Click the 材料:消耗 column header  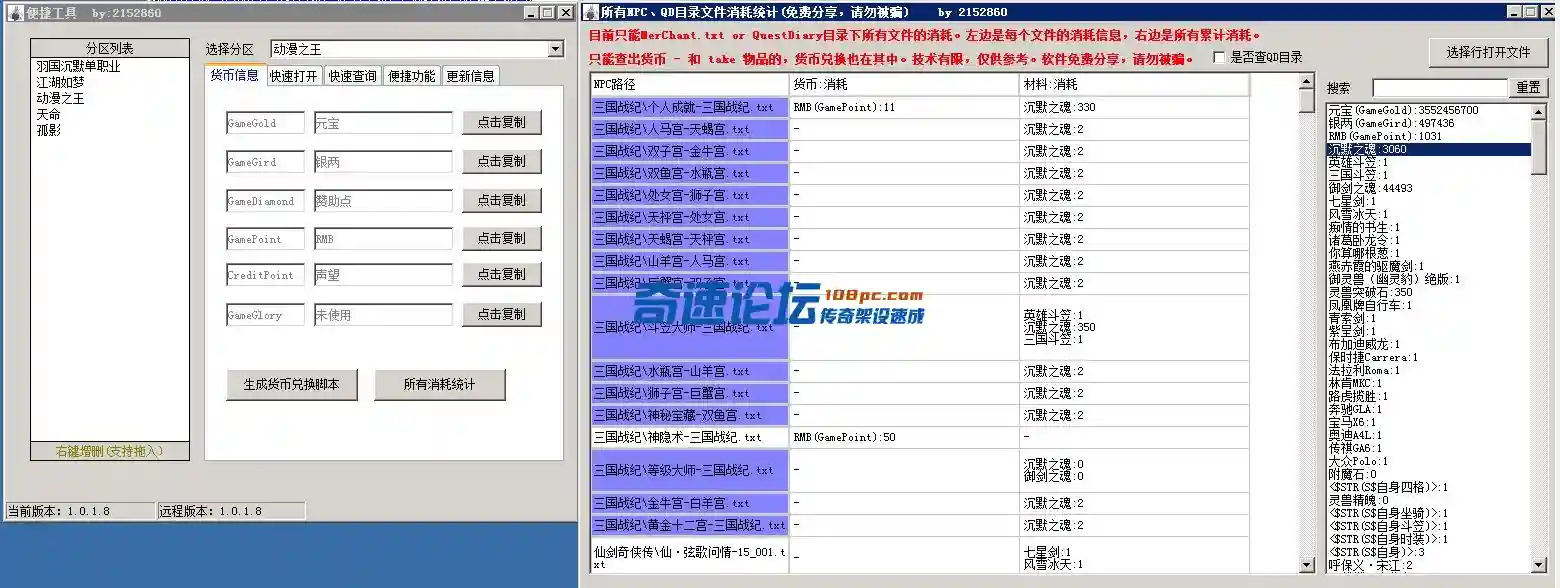click(1135, 84)
